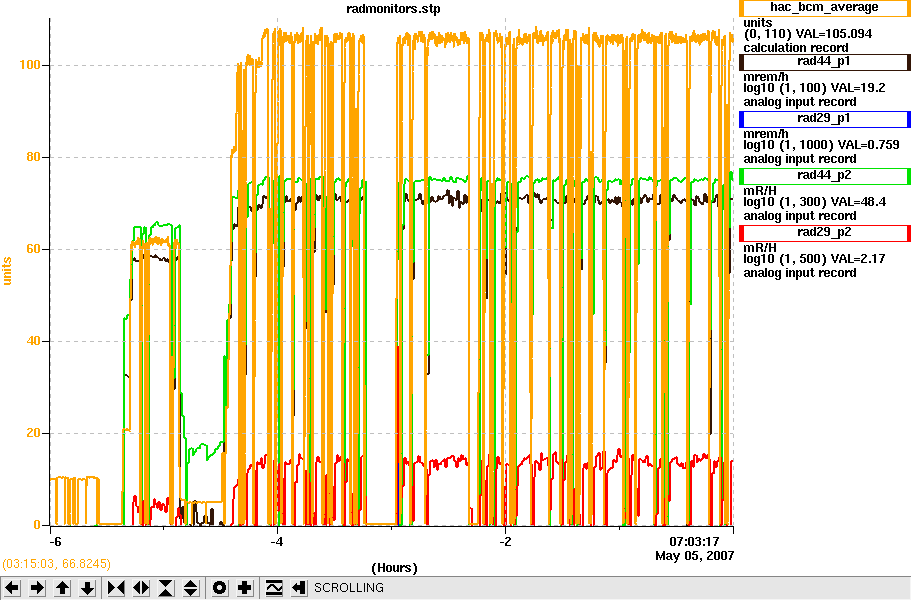Image resolution: width=911 pixels, height=600 pixels.
Task: Click the wave curve icon in the toolbar
Action: pos(274,588)
